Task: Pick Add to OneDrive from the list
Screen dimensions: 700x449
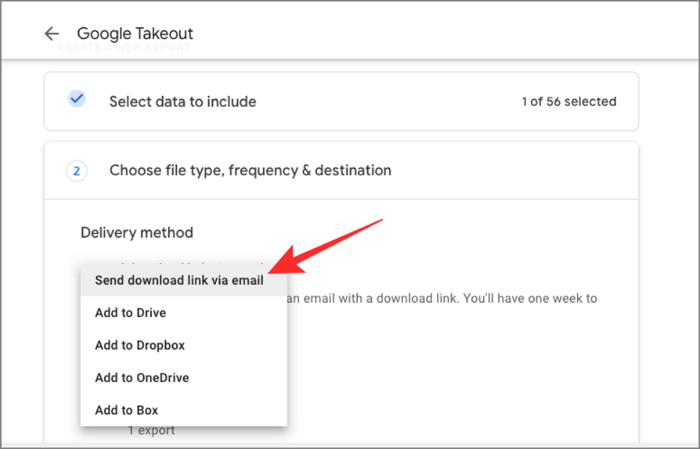Action: (x=183, y=378)
